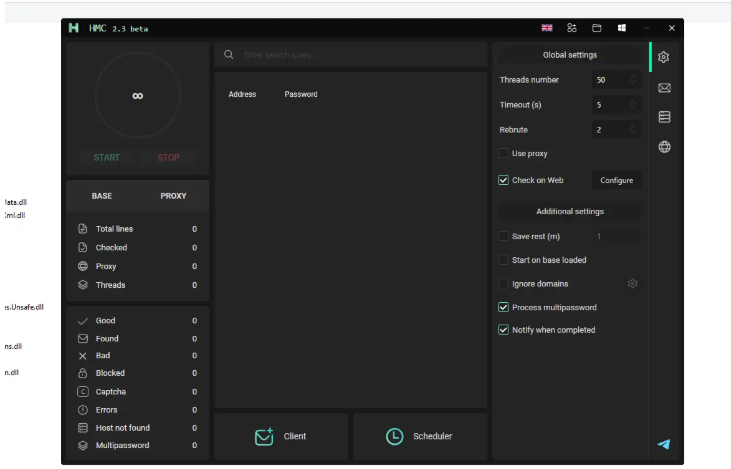The width and height of the screenshot is (731, 469).
Task: Open the server list sidebar icon
Action: point(664,117)
